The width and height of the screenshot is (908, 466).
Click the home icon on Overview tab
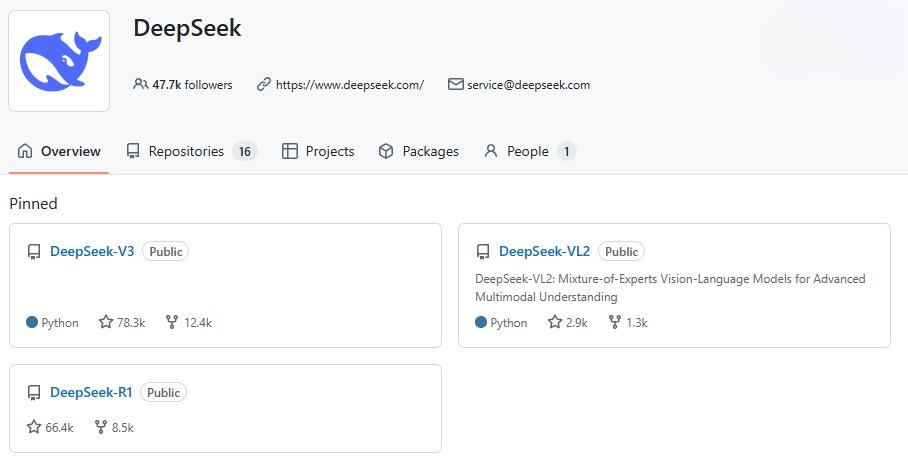tap(25, 151)
